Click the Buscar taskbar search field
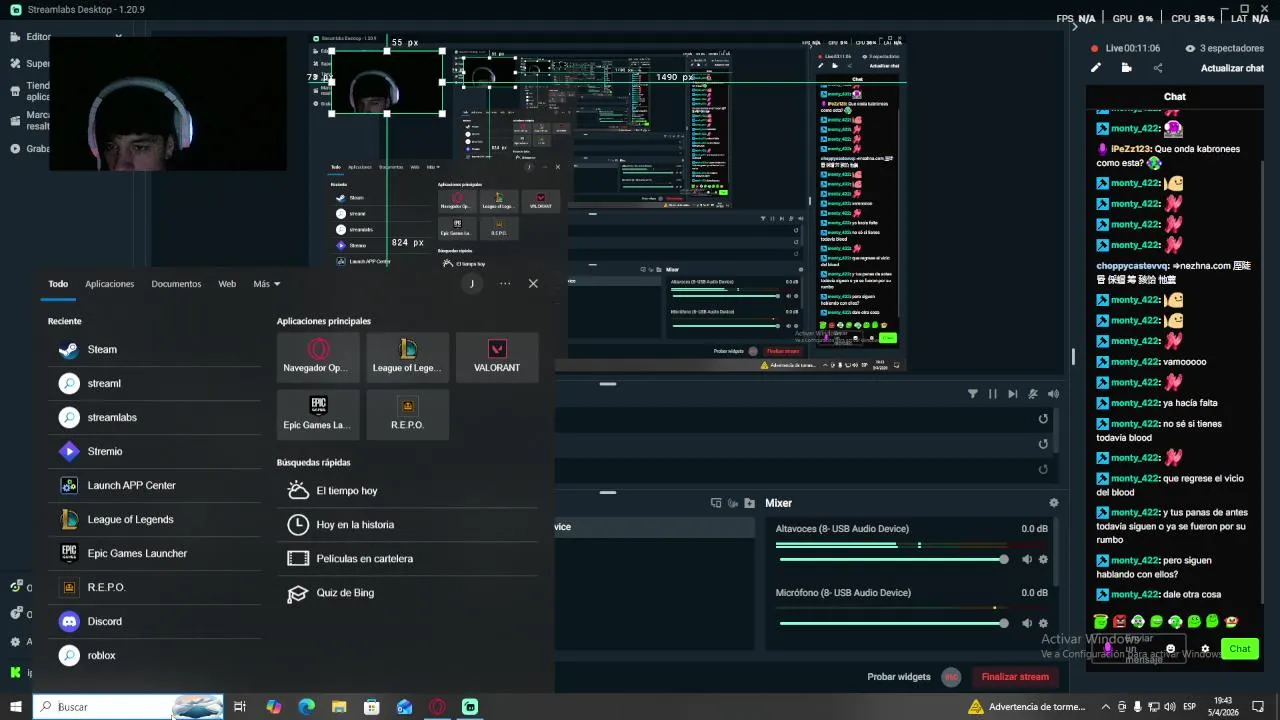 coord(128,707)
